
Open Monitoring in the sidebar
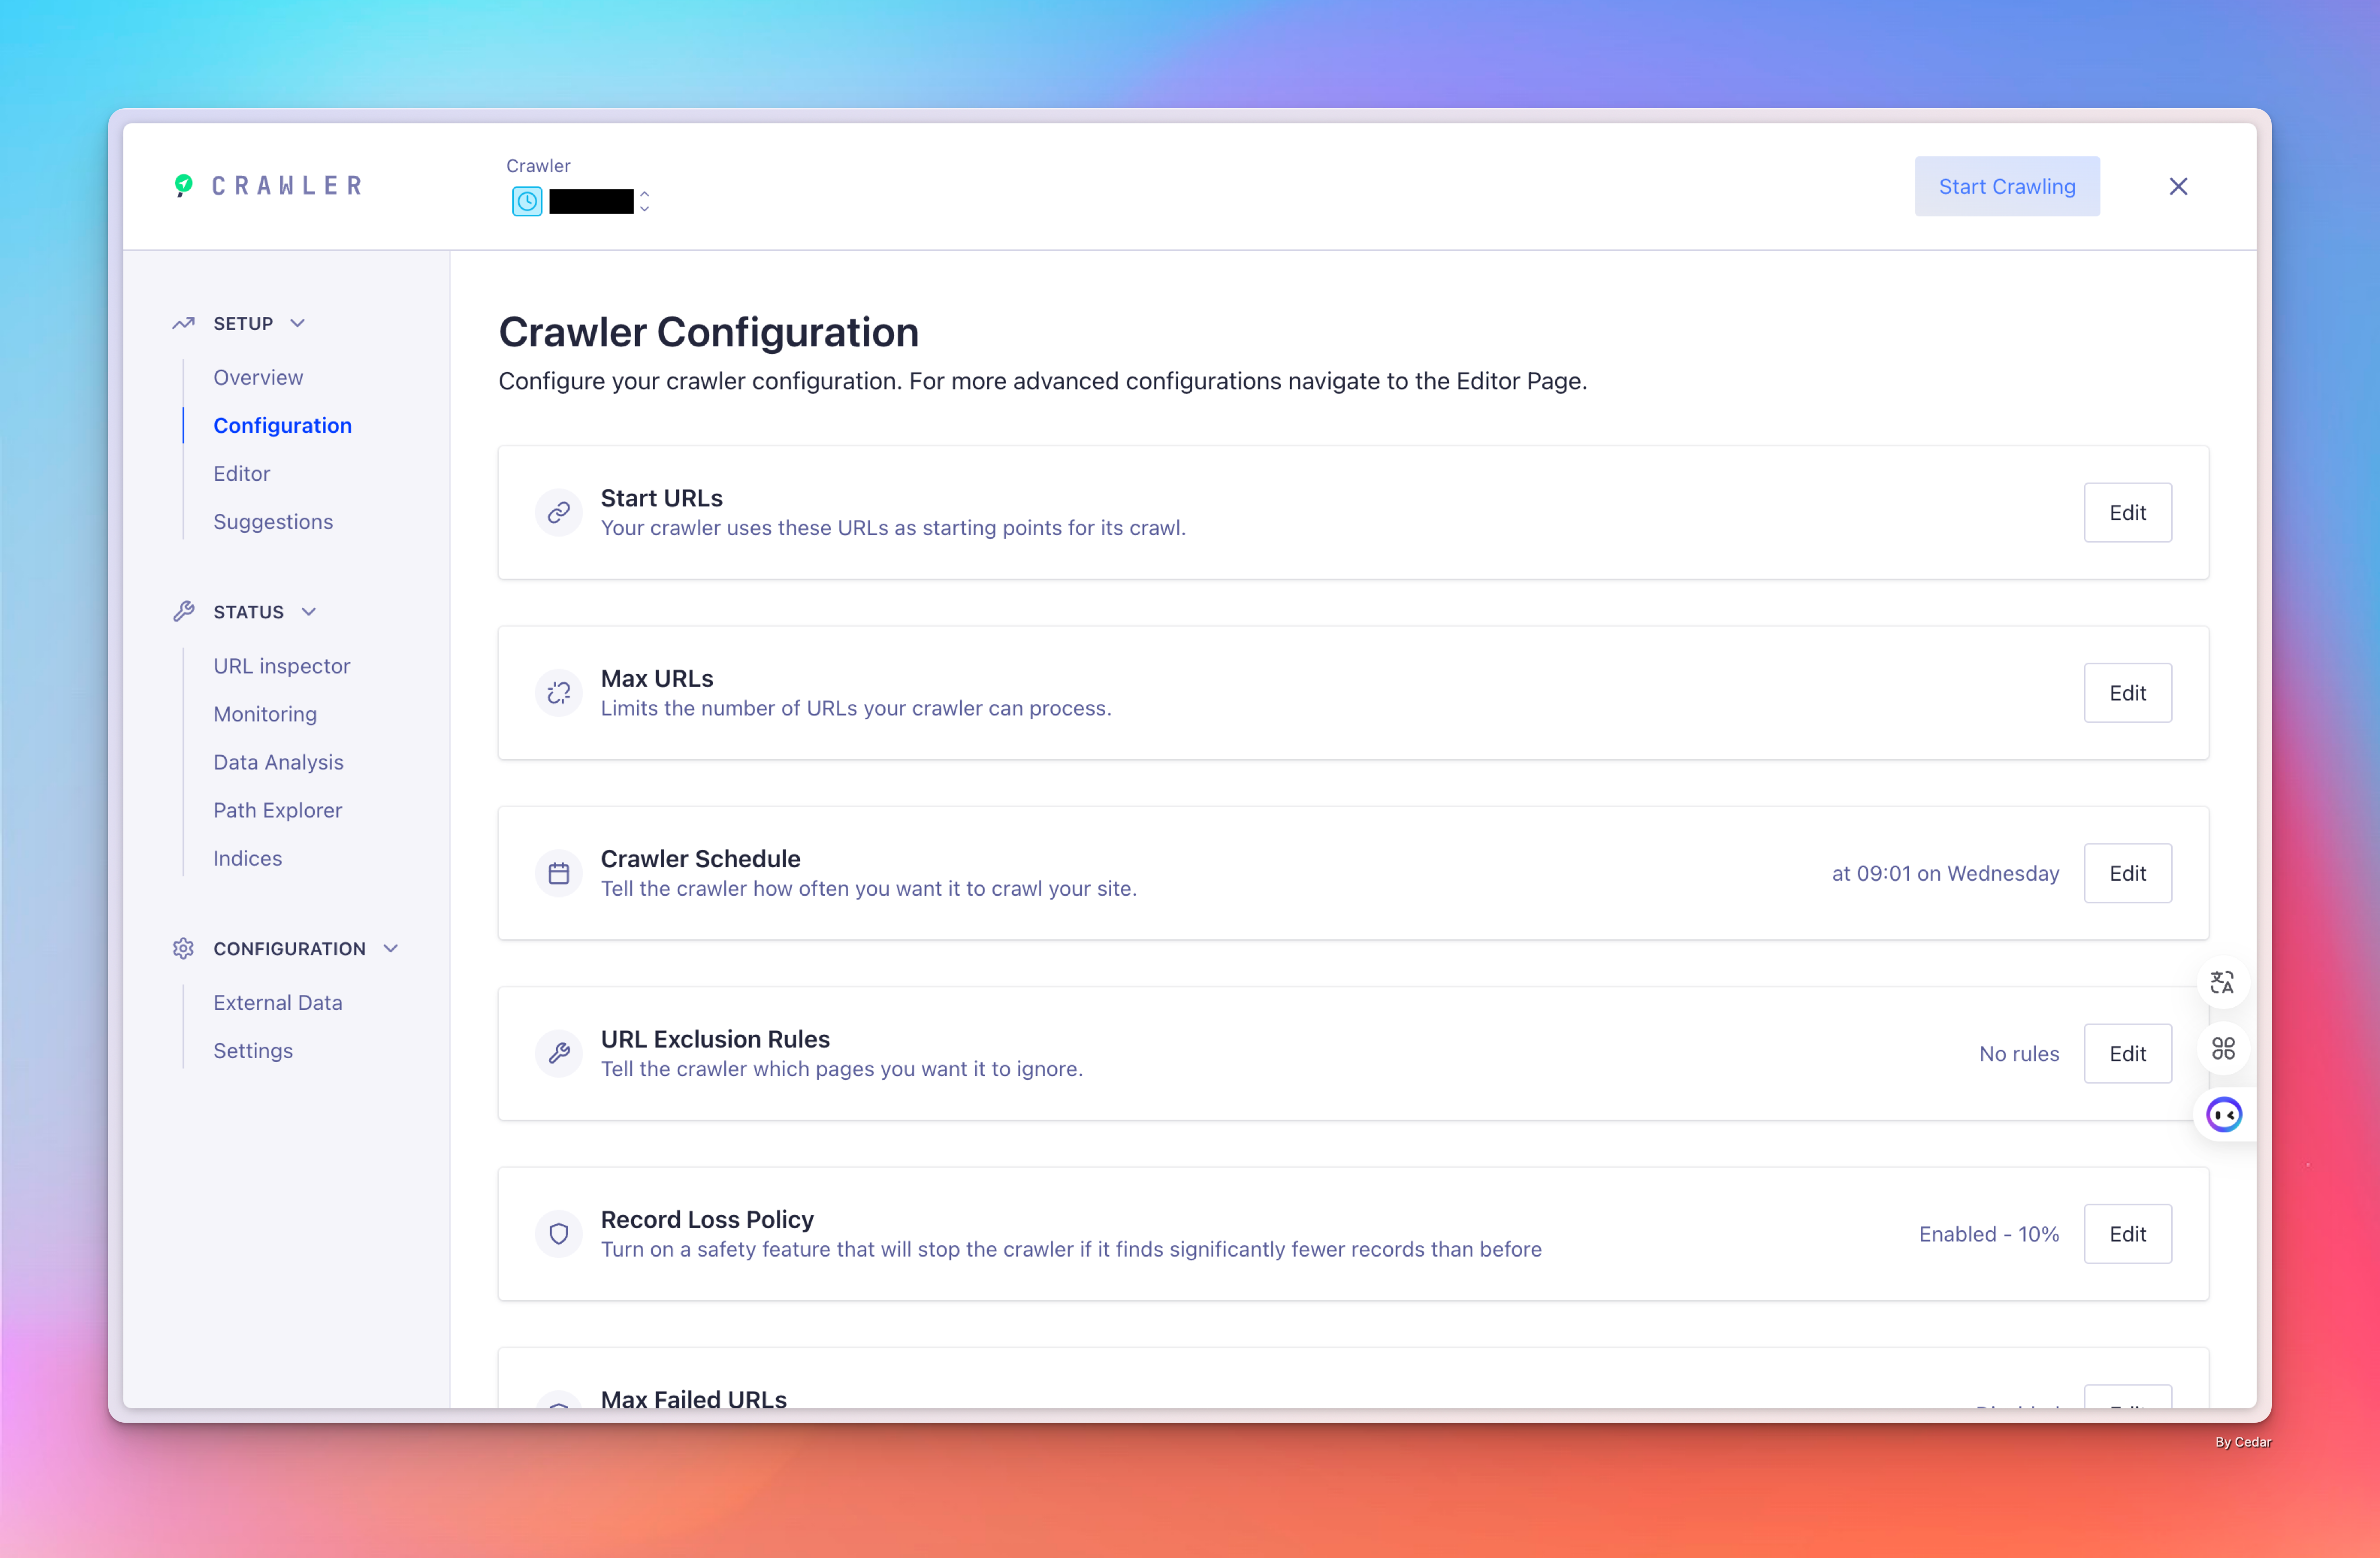click(265, 714)
